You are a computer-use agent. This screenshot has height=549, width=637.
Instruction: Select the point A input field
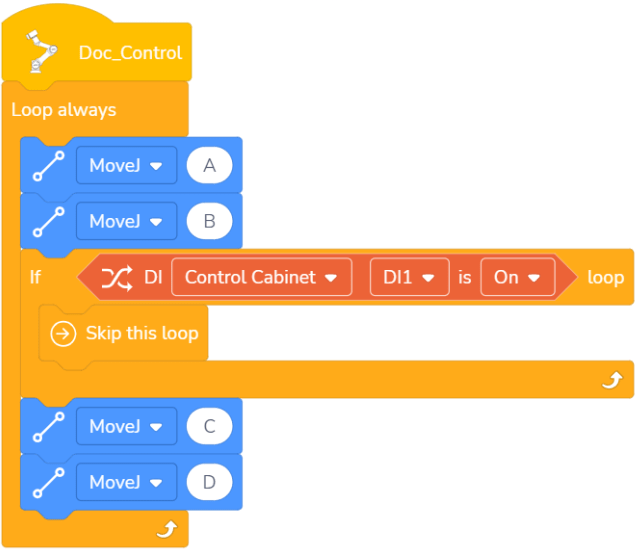(209, 165)
